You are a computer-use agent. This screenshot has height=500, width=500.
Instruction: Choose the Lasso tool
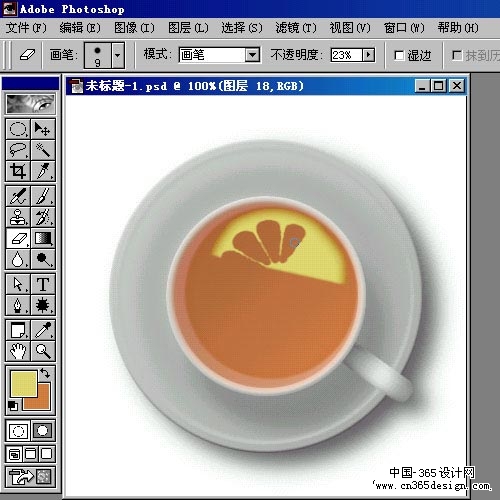(18, 150)
